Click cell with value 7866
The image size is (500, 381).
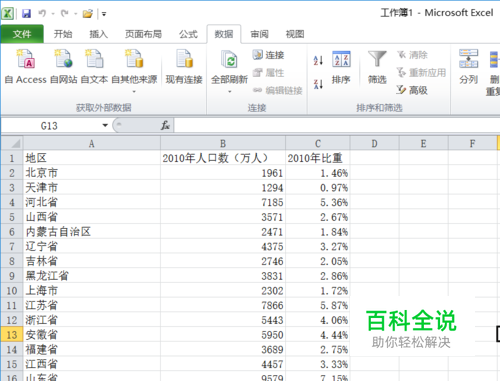(x=223, y=305)
